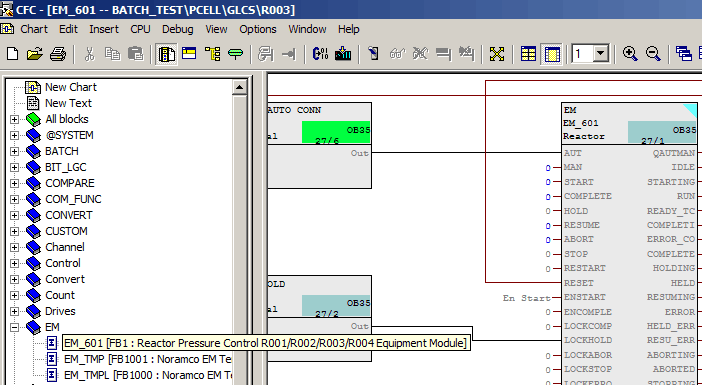The image size is (704, 385).
Task: Click the Cut scissors icon
Action: (x=89, y=54)
